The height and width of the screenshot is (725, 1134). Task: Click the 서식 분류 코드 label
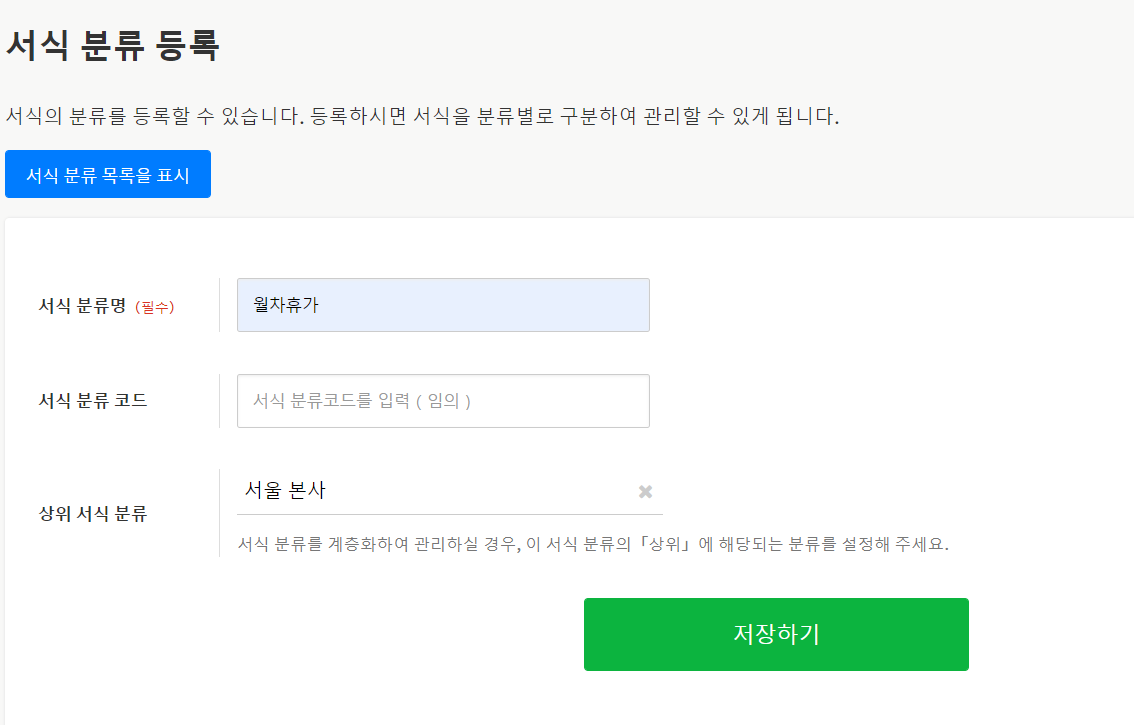coord(92,401)
